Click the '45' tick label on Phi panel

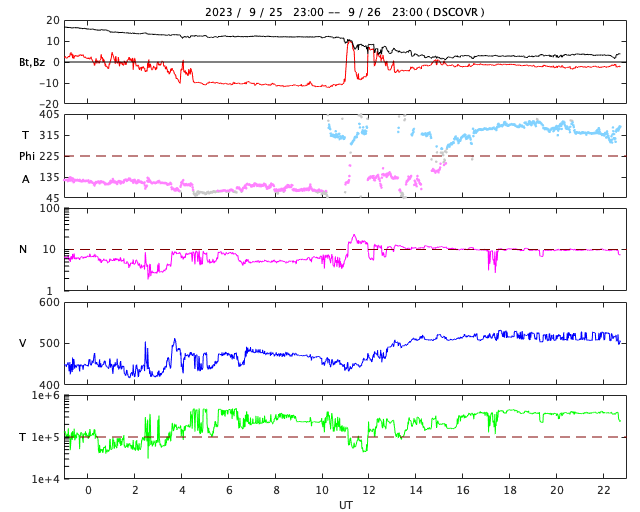point(53,198)
